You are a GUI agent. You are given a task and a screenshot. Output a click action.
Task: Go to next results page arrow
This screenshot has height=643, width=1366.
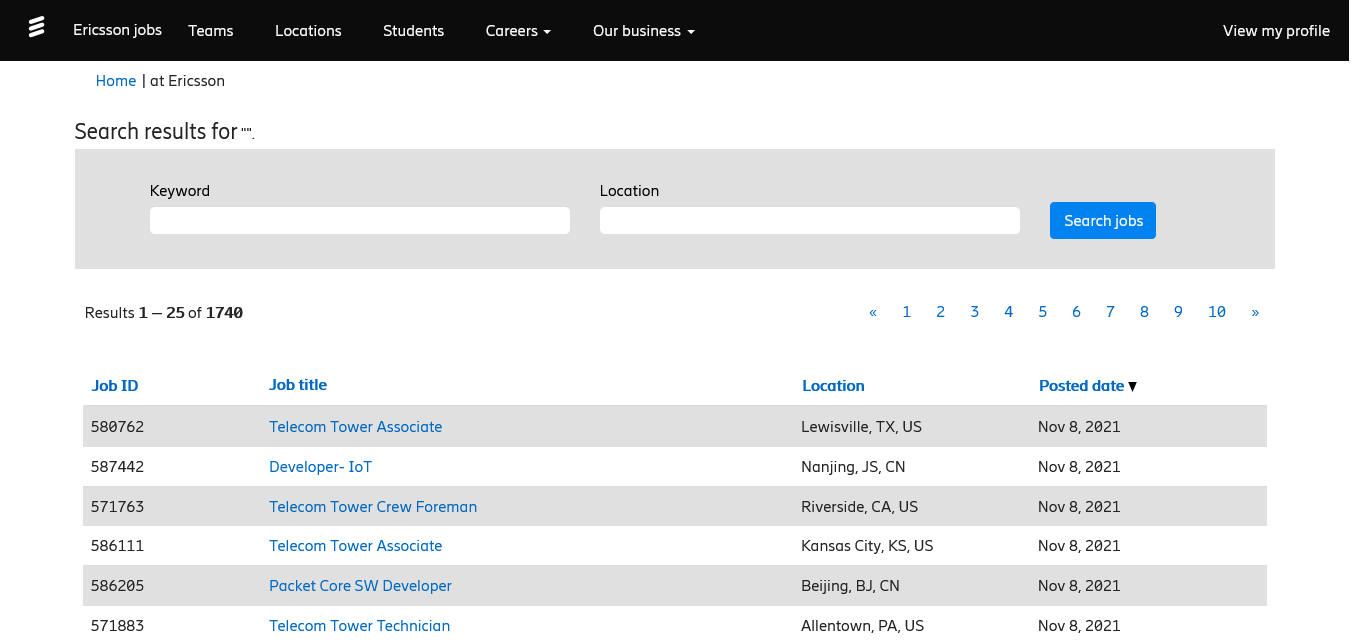coord(1255,312)
